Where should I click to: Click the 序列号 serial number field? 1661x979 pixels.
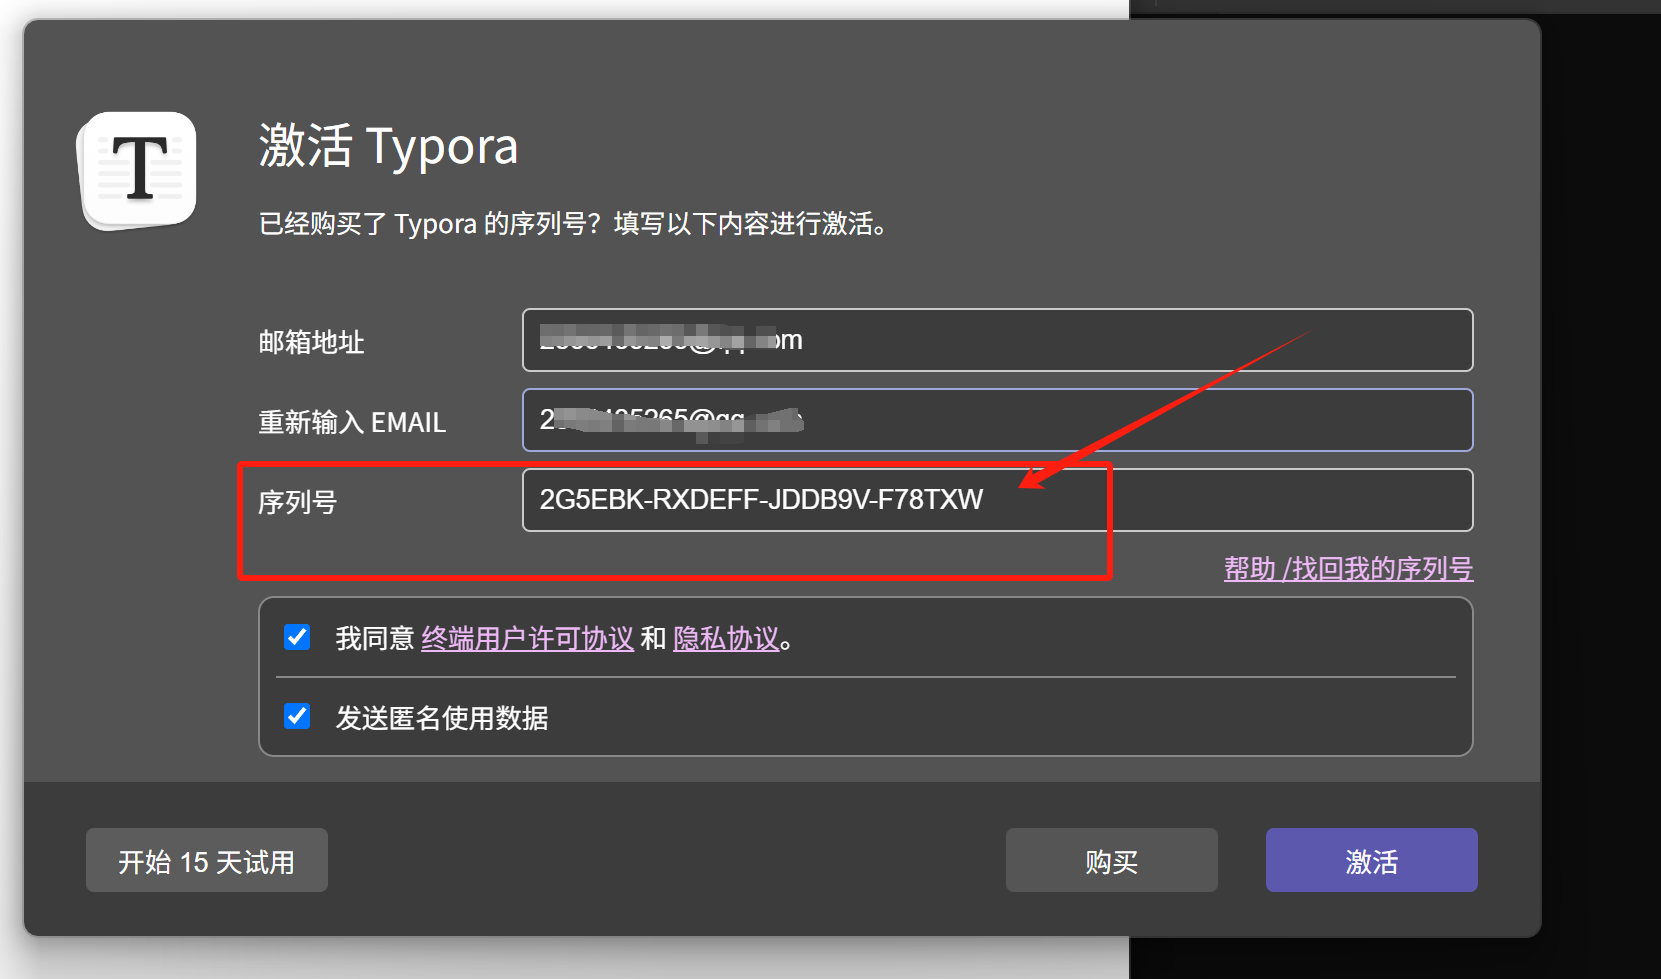coord(997,500)
